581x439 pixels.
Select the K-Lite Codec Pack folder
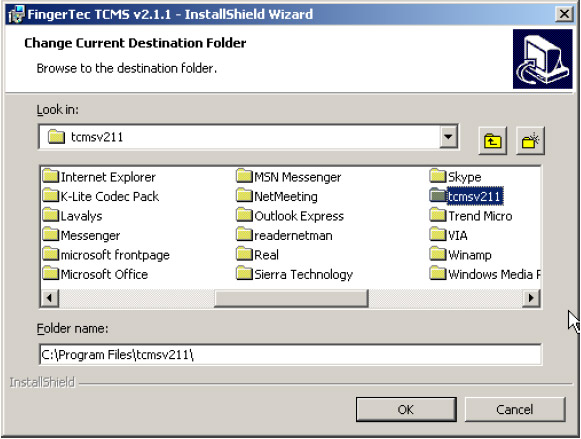100,196
